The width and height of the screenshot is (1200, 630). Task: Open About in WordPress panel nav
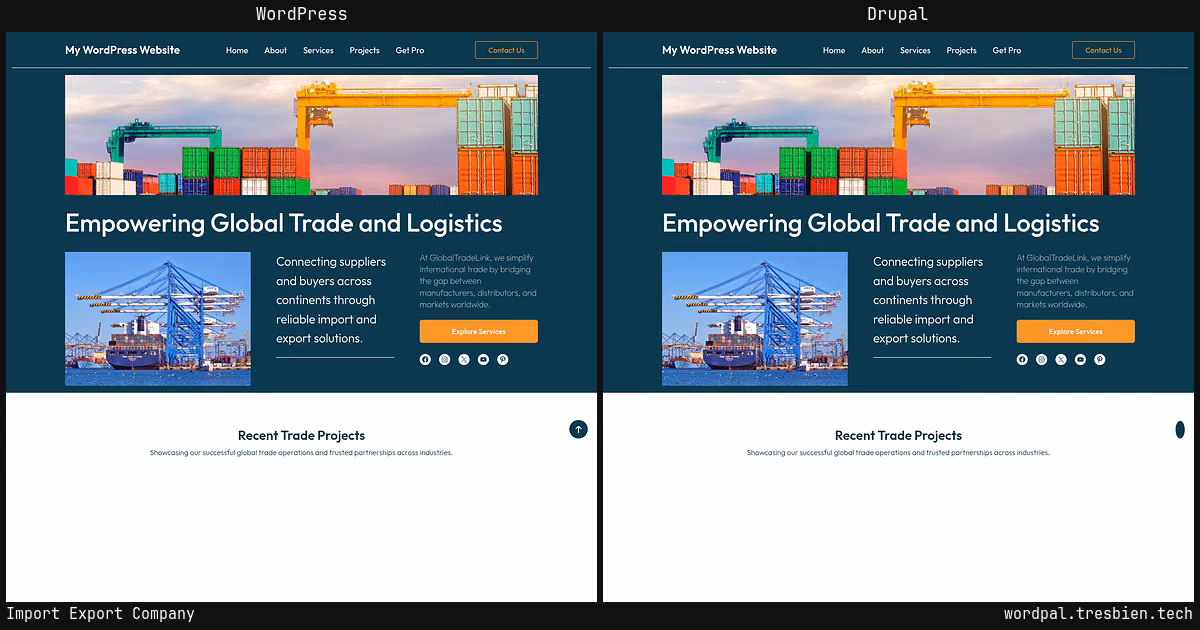pos(276,50)
